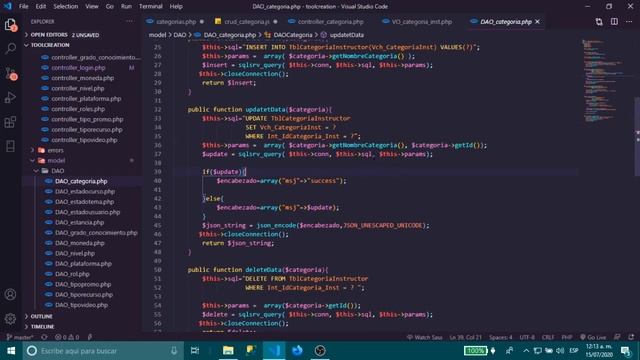Switch to VO_categoria_inst.php tab

coord(422,22)
